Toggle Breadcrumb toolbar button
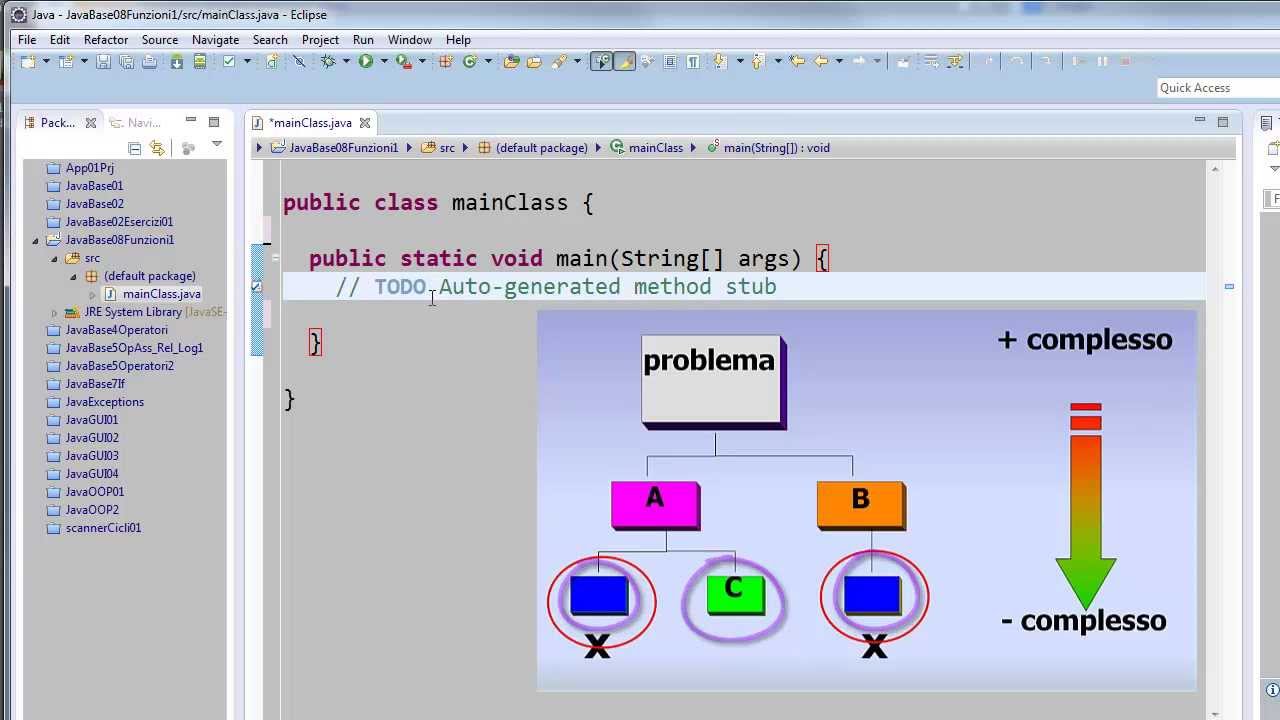 point(601,62)
